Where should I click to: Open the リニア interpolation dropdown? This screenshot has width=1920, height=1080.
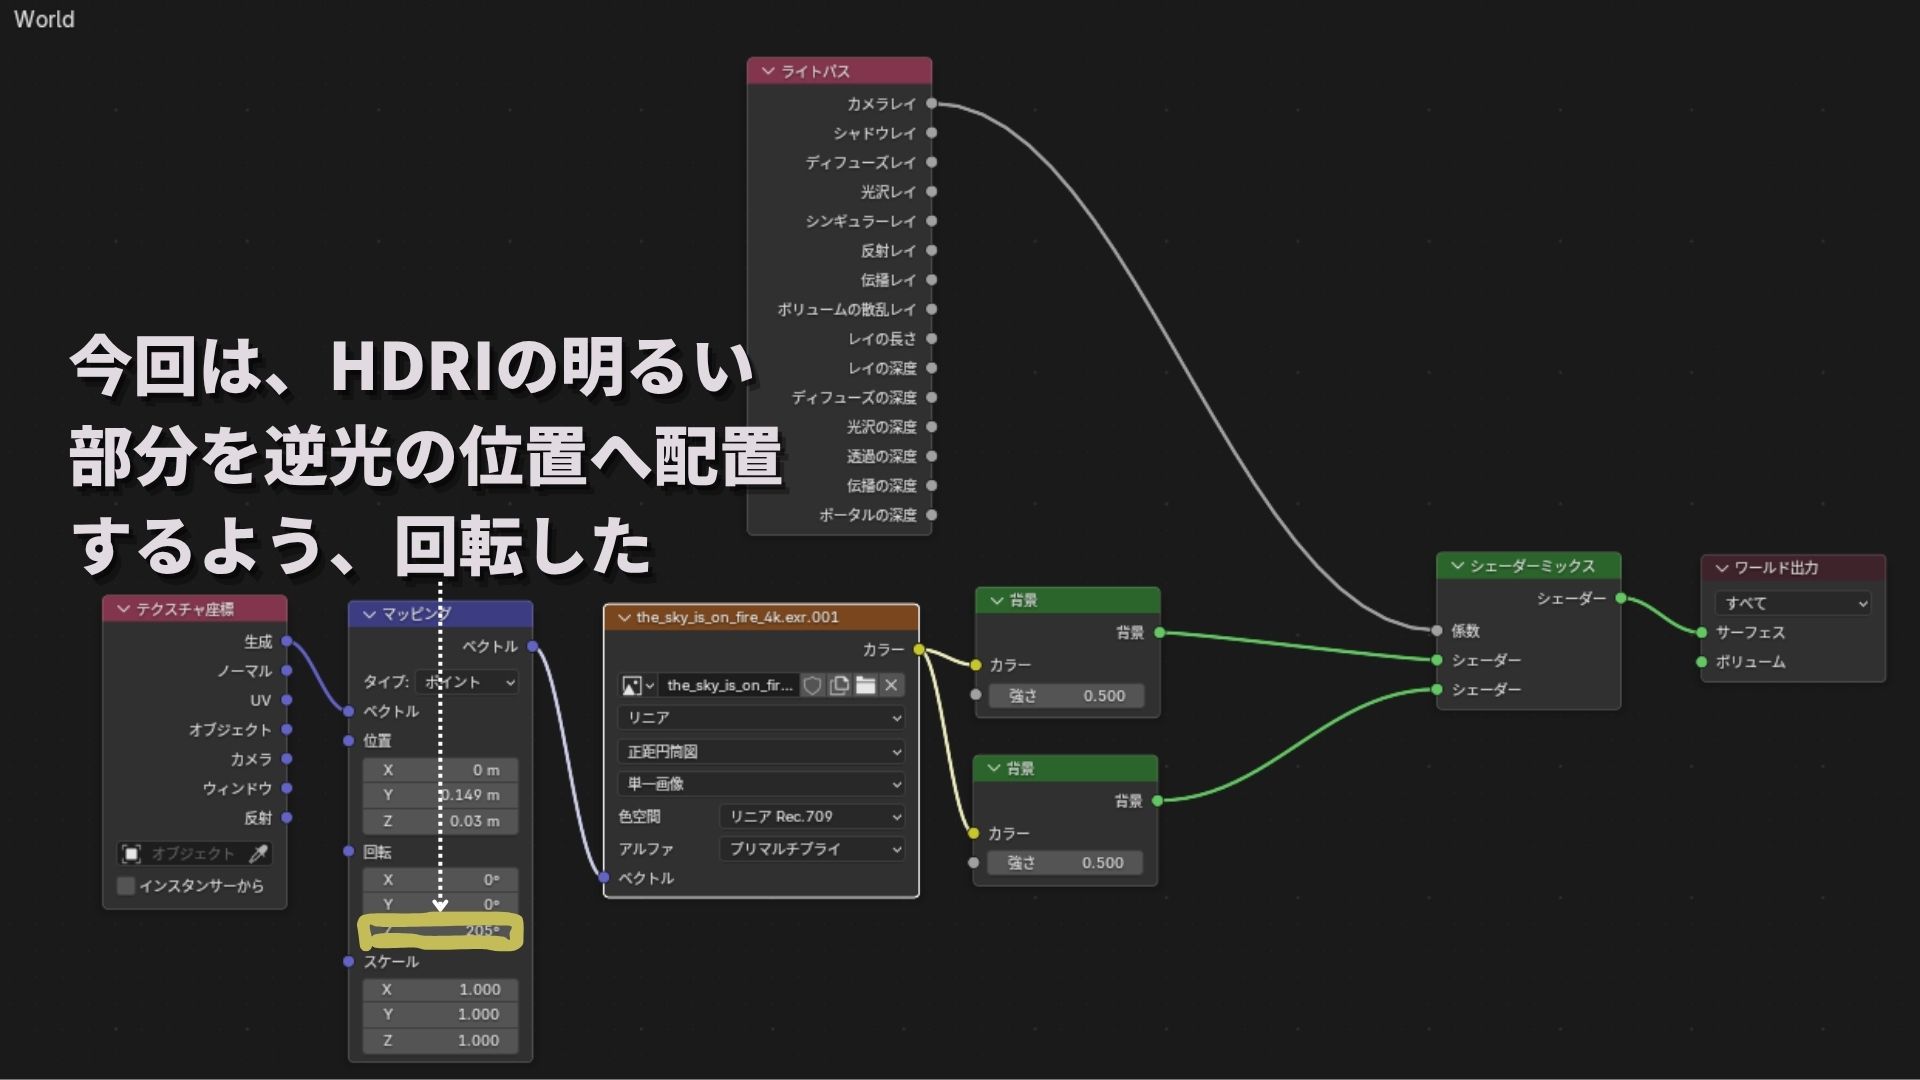pyautogui.click(x=761, y=717)
